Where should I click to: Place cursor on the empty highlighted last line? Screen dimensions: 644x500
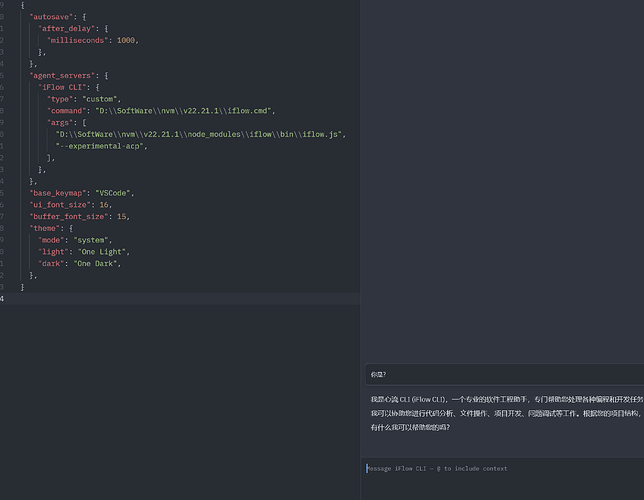(180, 299)
